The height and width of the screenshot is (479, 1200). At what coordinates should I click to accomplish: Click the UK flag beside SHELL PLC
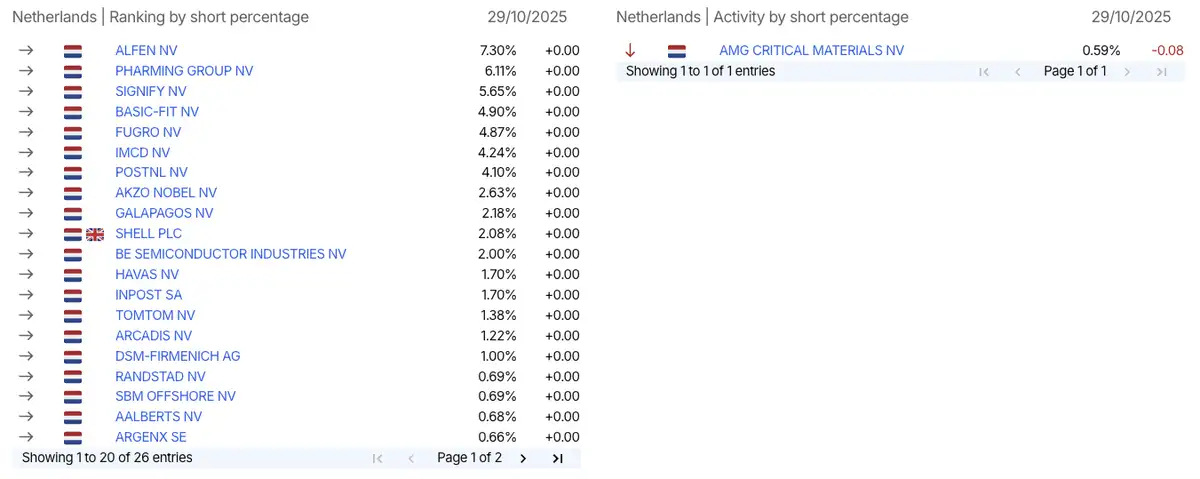point(95,234)
